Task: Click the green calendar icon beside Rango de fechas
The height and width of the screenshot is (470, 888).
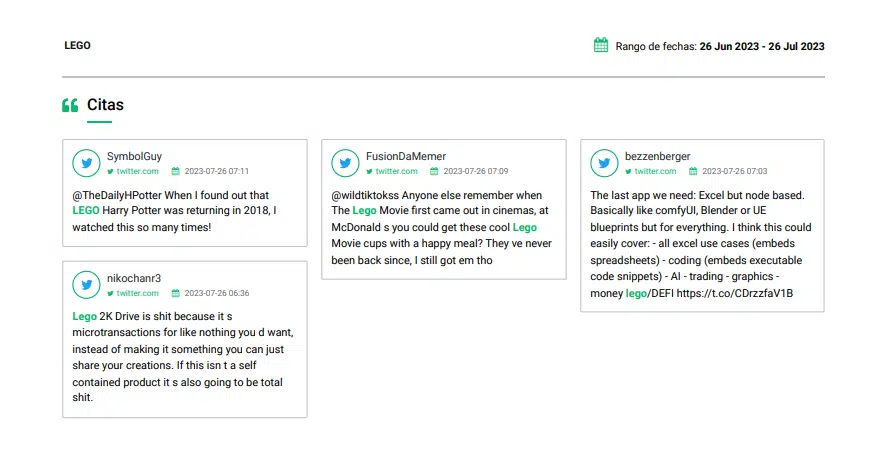Action: 601,45
